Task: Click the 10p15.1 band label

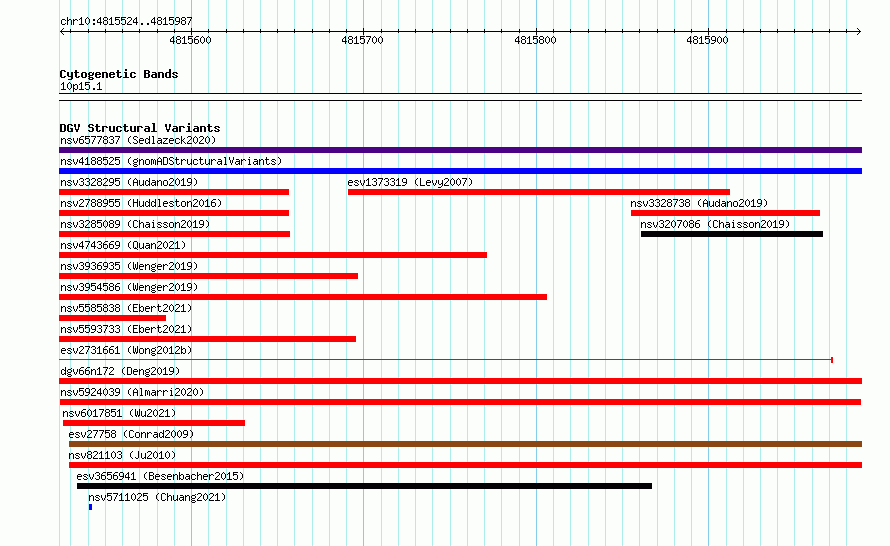Action: tap(81, 86)
